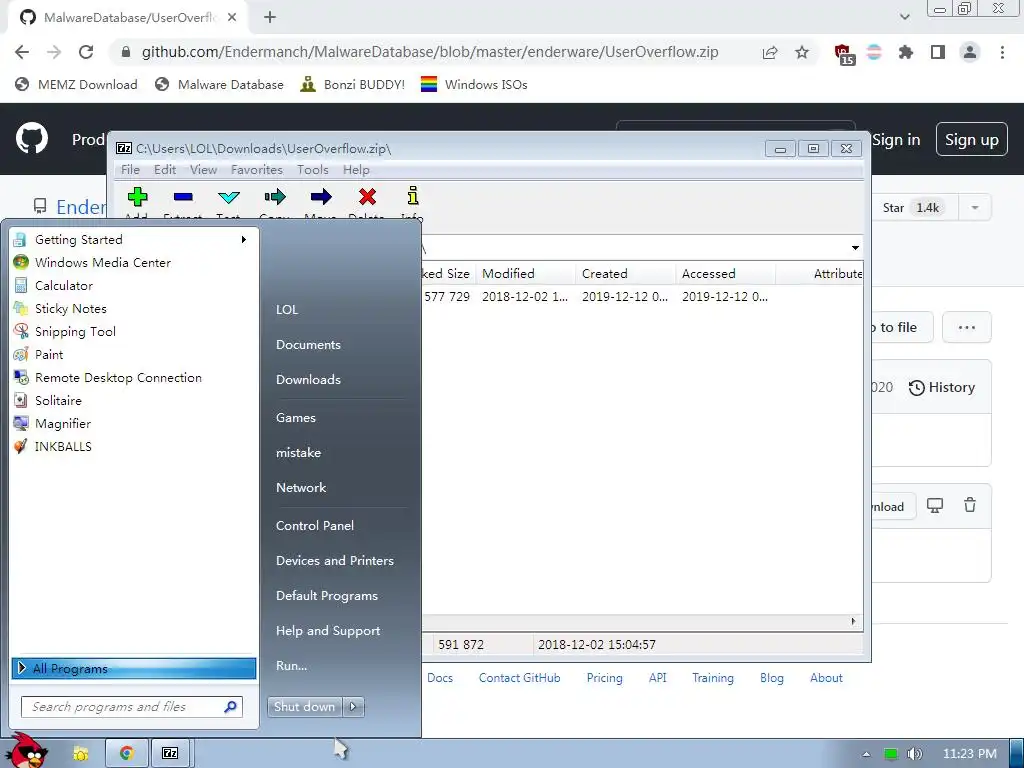Click the 7-Zip Copy toolbar icon

point(275,197)
